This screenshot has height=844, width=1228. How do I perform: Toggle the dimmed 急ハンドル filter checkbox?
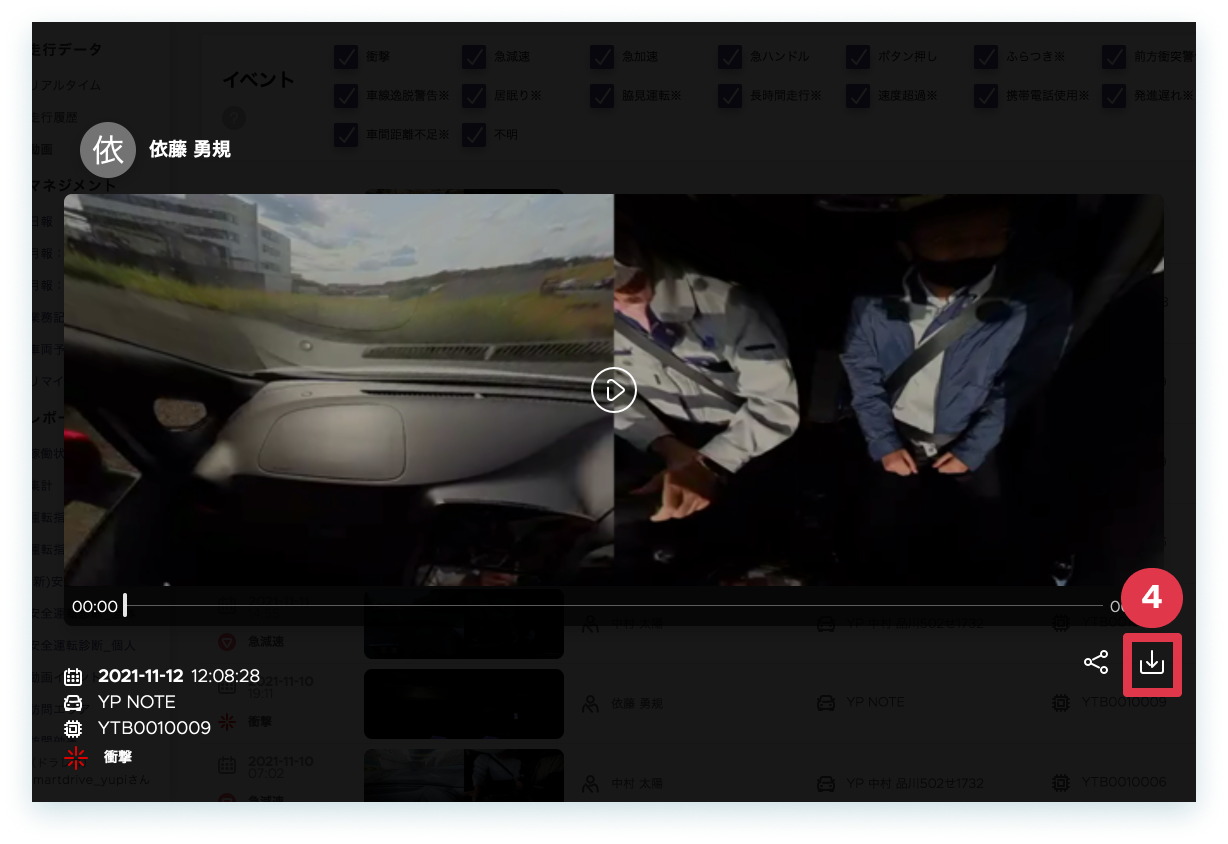click(730, 57)
